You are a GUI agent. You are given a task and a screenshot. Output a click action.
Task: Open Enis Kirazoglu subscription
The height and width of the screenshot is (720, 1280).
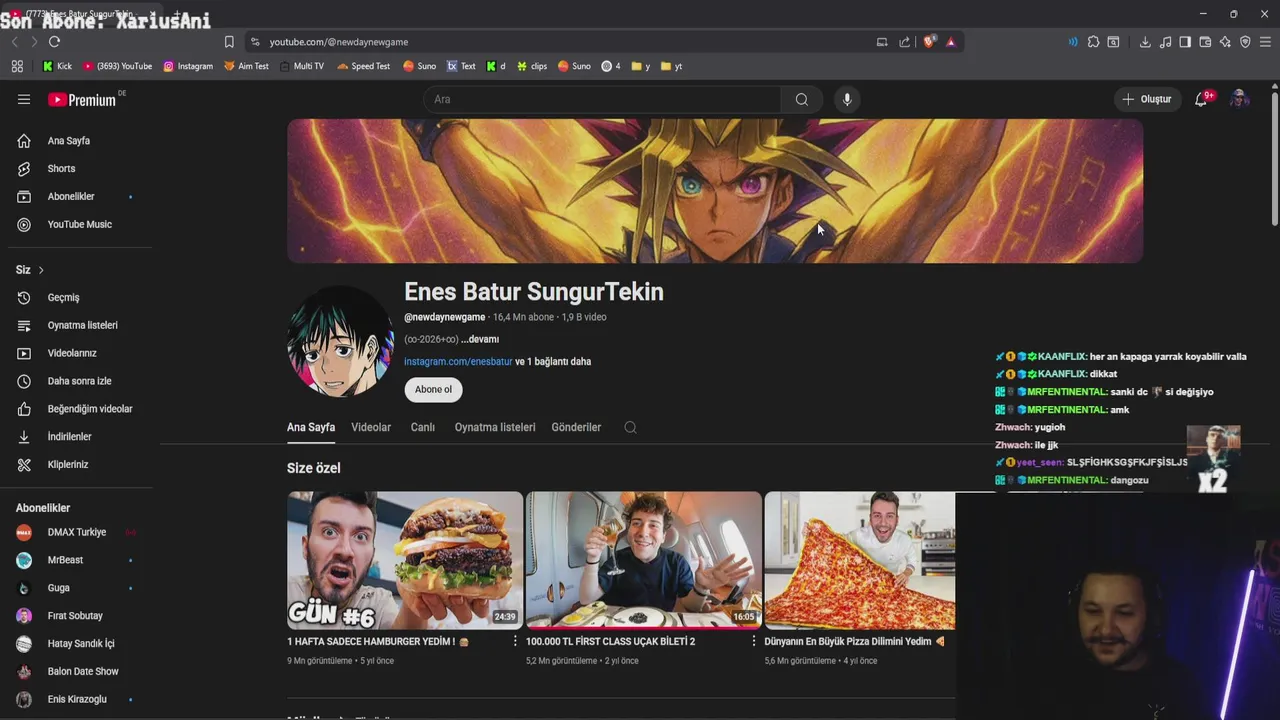pyautogui.click(x=76, y=699)
